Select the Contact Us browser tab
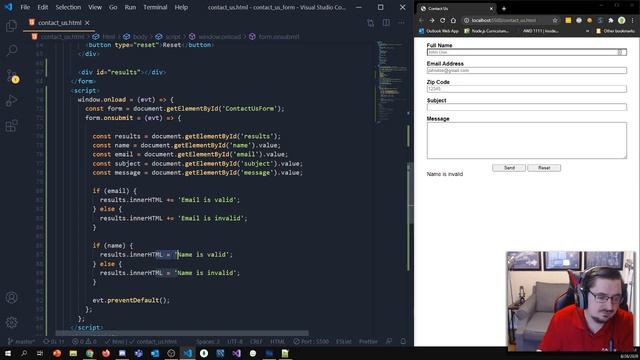 [x=456, y=8]
